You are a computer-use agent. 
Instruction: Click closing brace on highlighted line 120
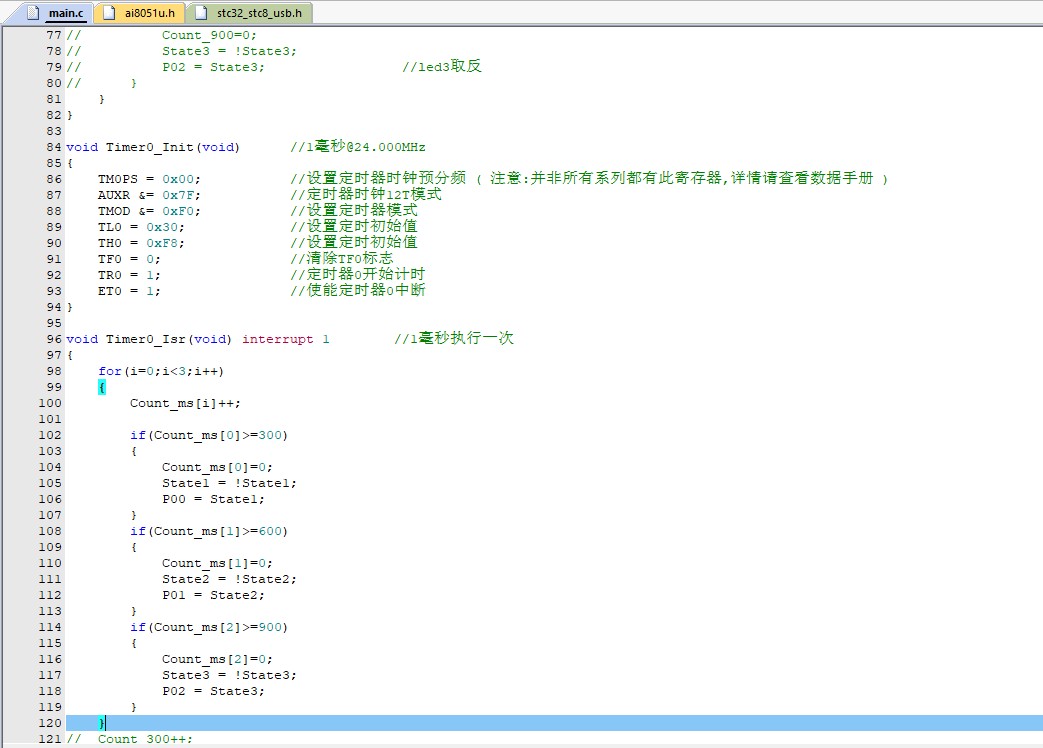click(x=102, y=723)
